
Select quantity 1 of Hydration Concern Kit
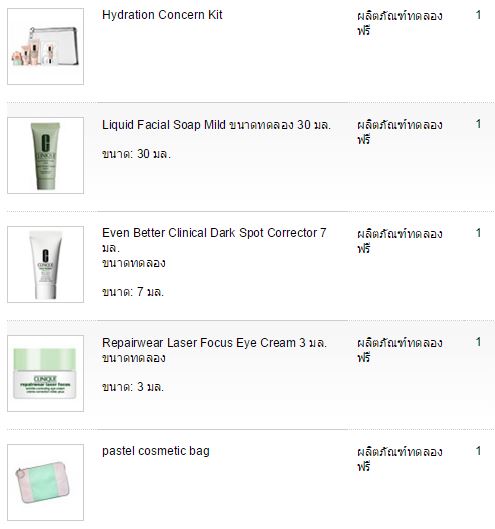[478, 15]
